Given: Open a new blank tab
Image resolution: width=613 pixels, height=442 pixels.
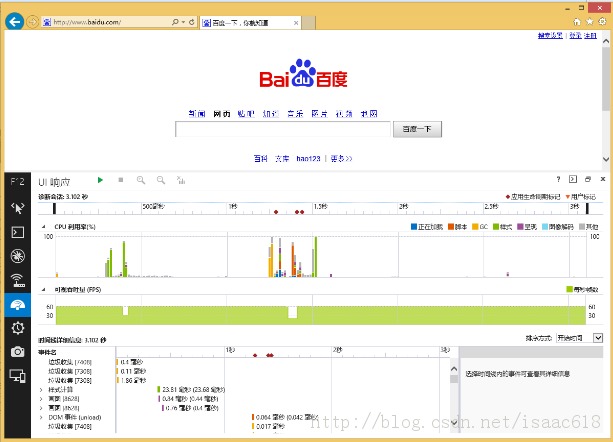Looking at the screenshot, I should click(308, 23).
